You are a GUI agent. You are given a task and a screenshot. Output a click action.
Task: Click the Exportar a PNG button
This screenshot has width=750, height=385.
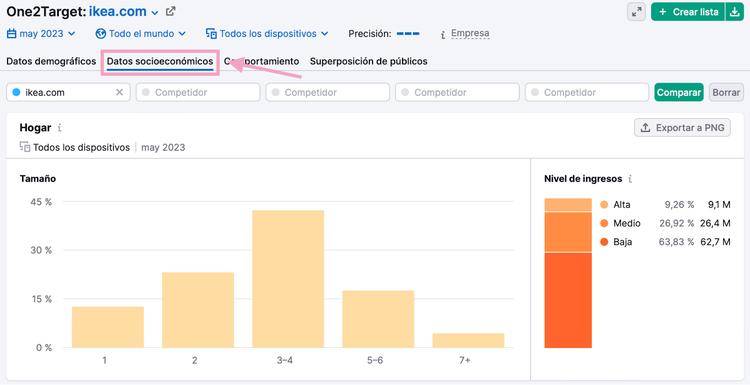(x=682, y=128)
